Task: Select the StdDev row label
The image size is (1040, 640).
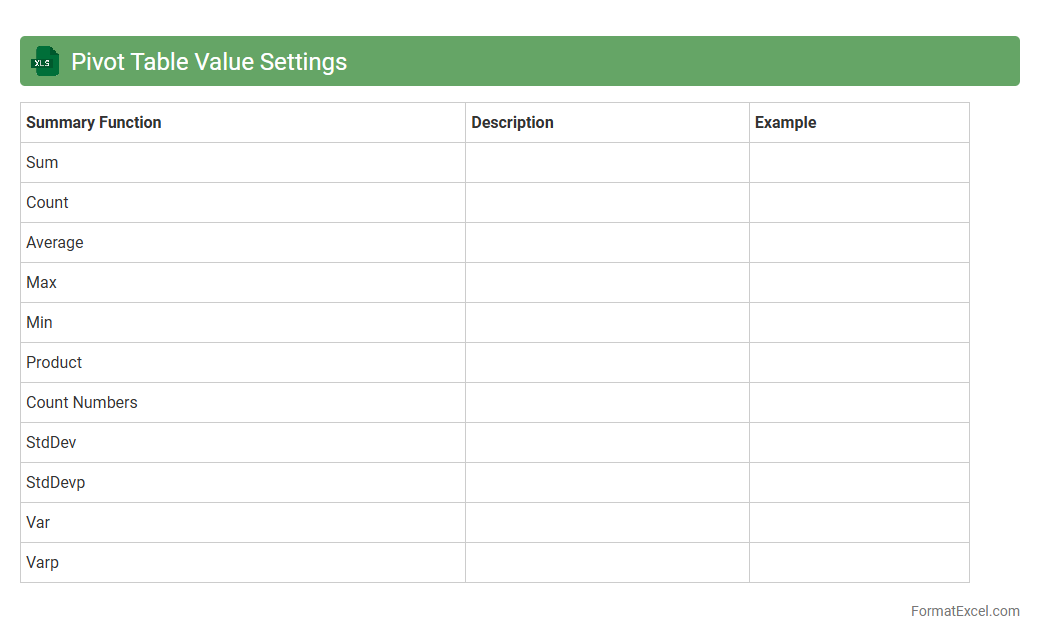Action: pyautogui.click(x=51, y=442)
